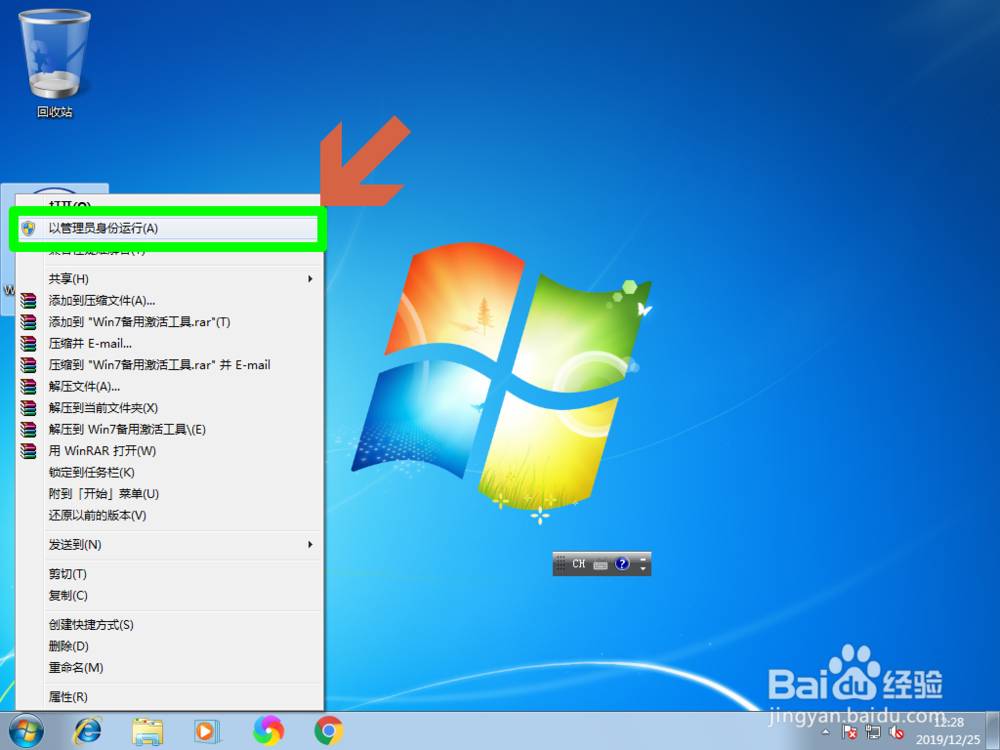Click WinRAR icon beside 压缩到 rar 并 E-mail

(x=28, y=365)
